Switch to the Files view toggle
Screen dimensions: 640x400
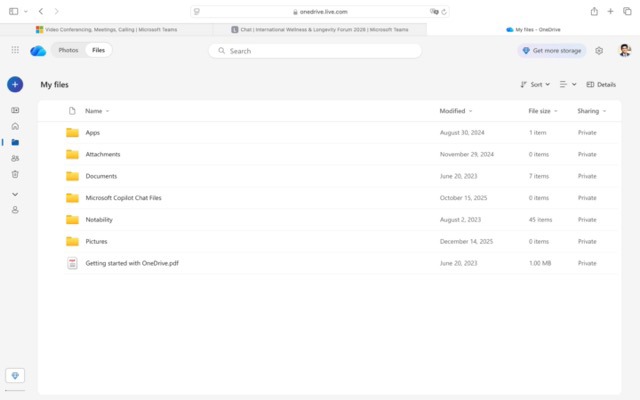pos(98,50)
